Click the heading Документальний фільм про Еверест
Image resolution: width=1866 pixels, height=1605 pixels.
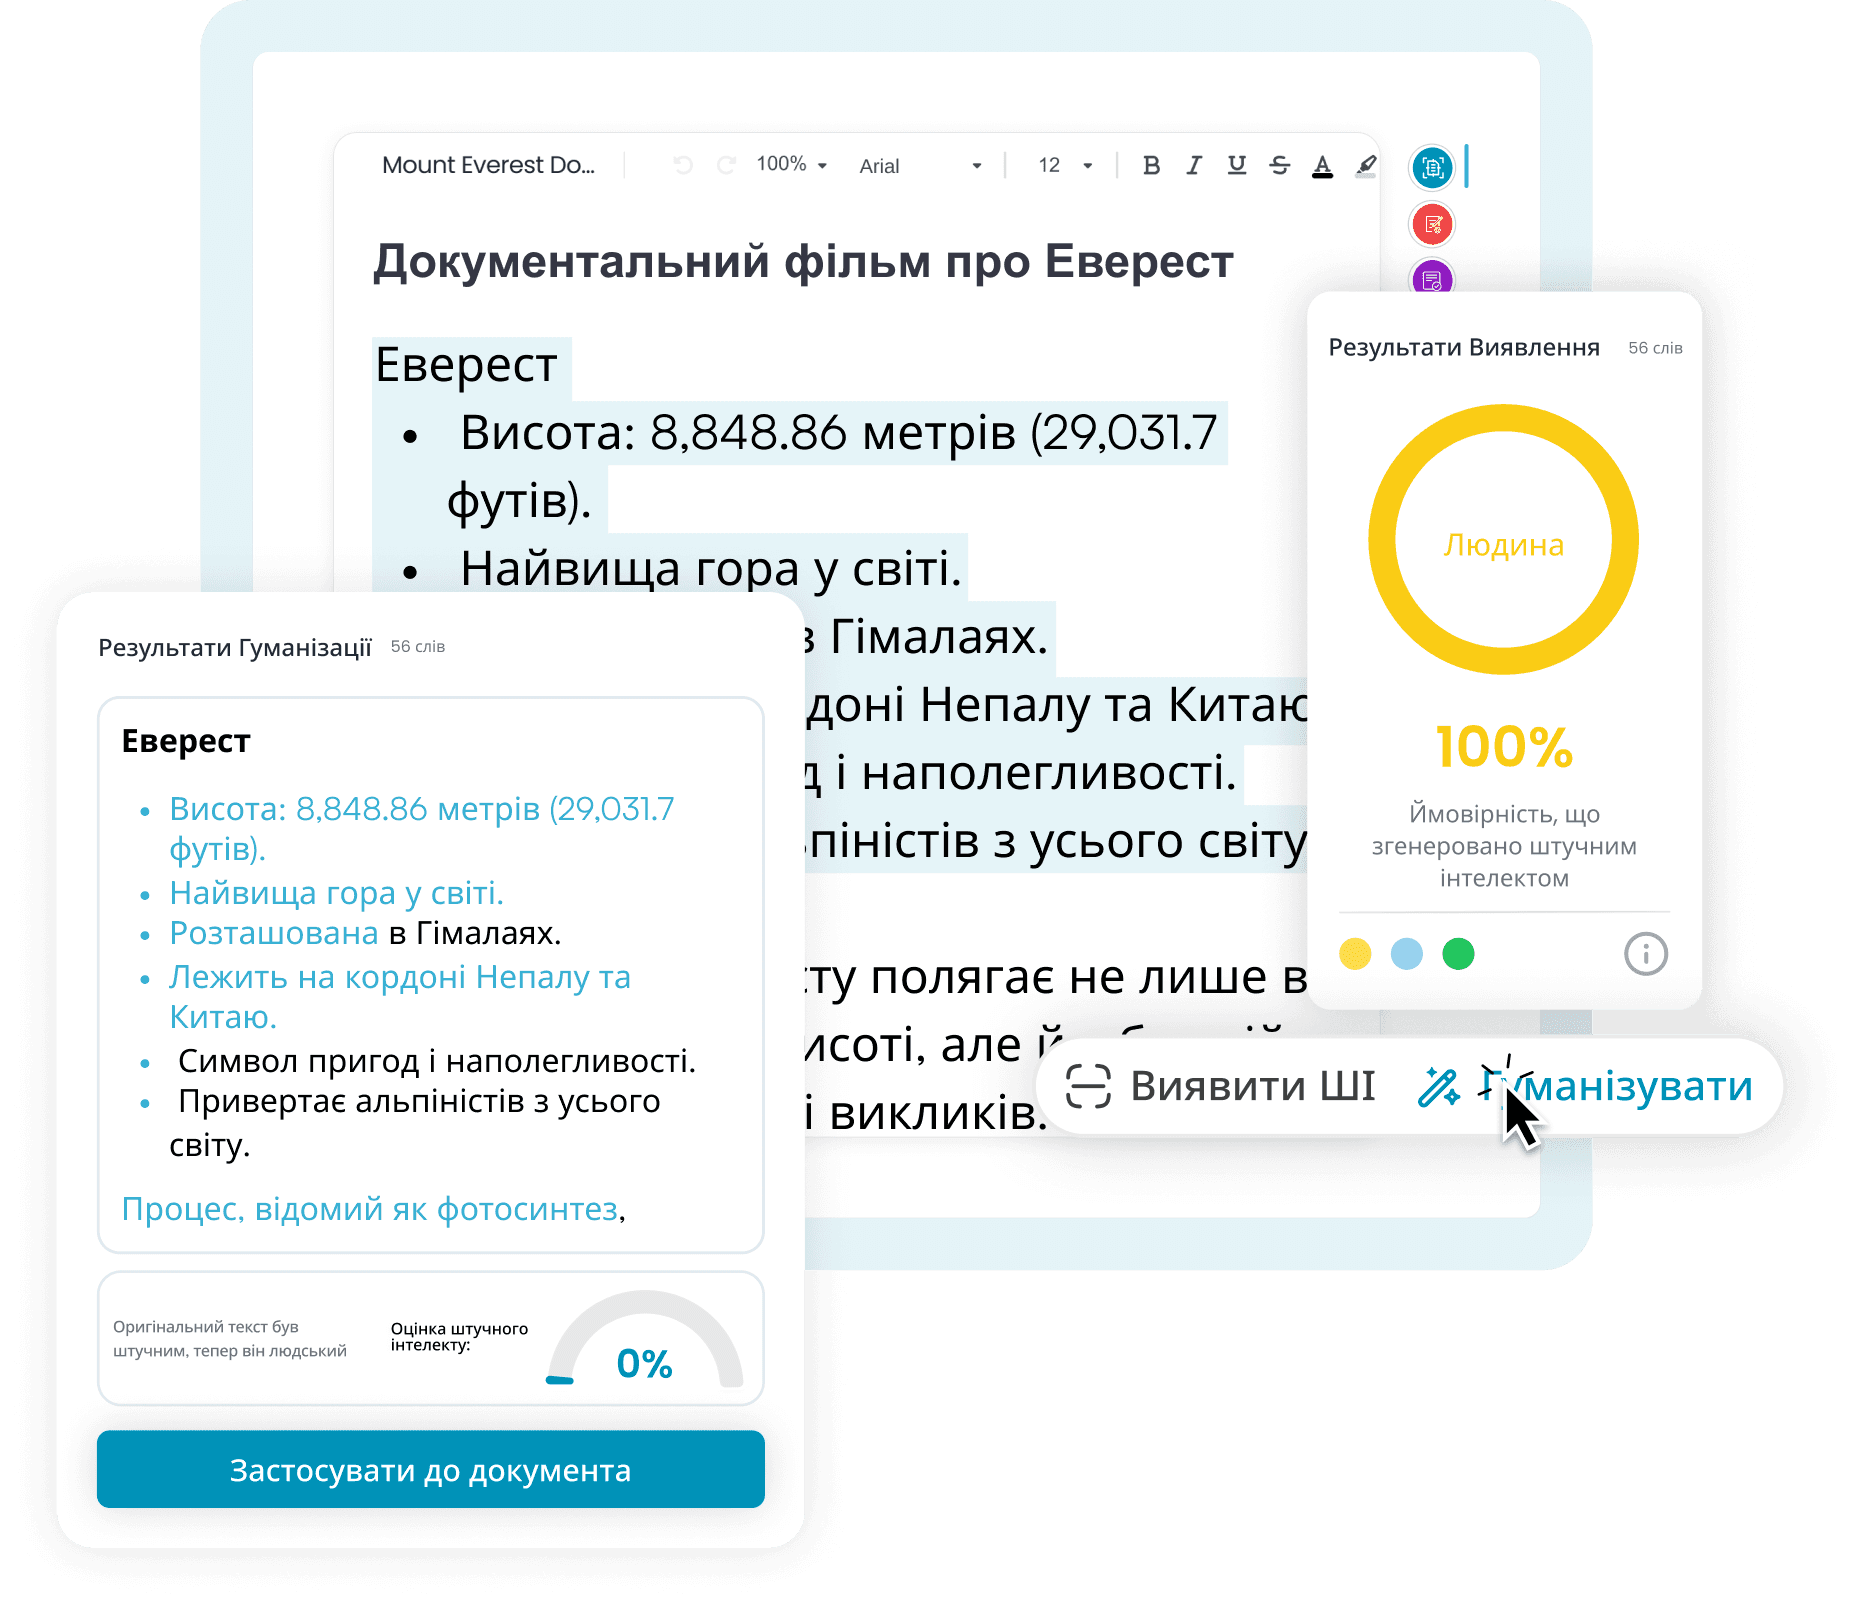coord(803,262)
